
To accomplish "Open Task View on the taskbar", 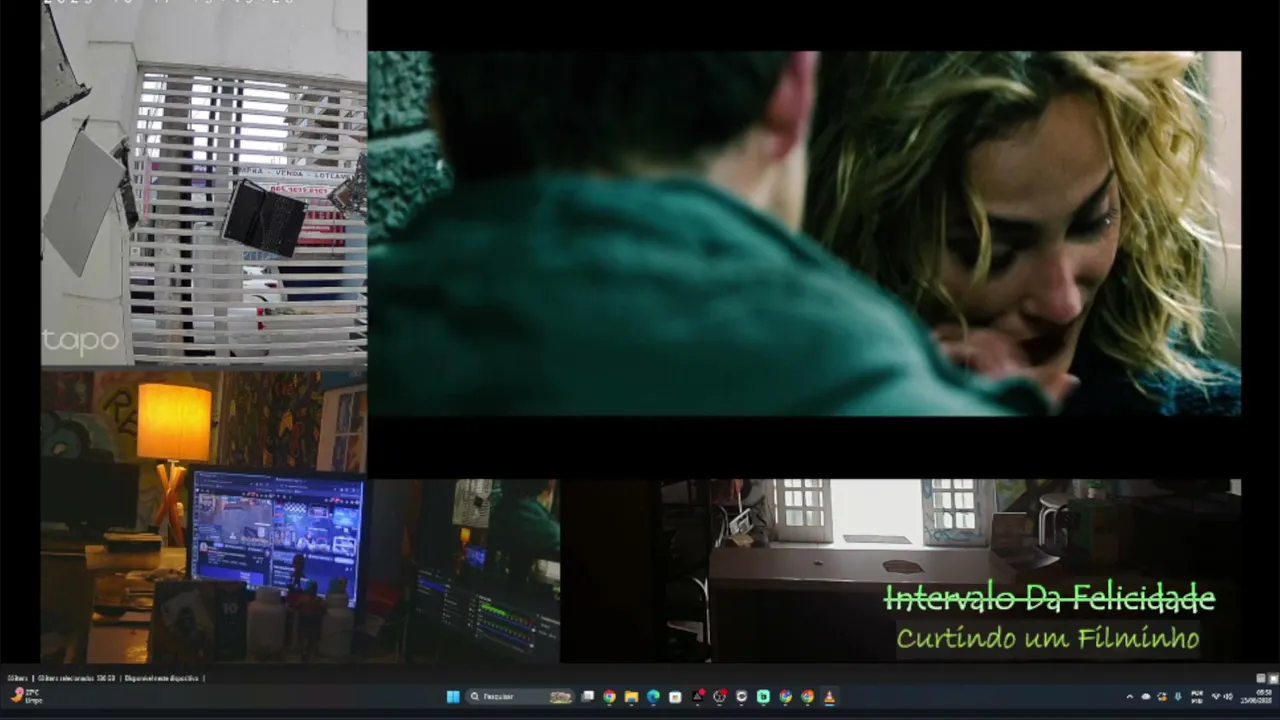I will pyautogui.click(x=588, y=697).
